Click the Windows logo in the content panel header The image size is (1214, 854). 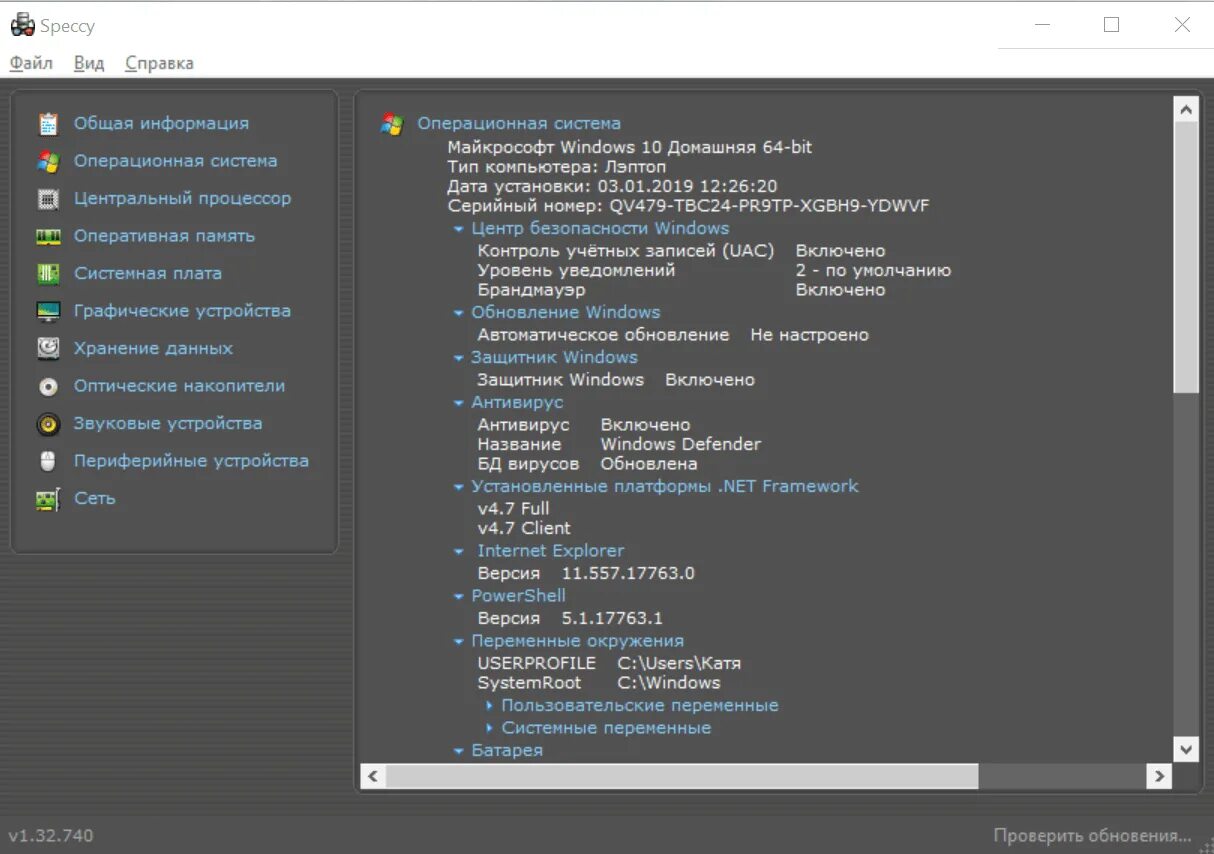(x=392, y=124)
